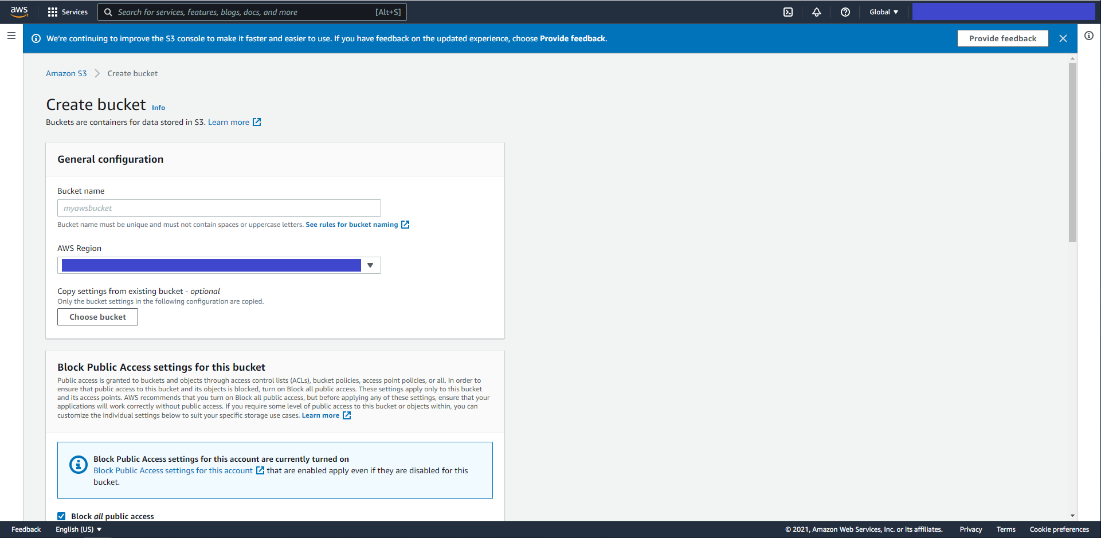Open the AWS home logo
This screenshot has height=538, width=1101.
[x=19, y=12]
